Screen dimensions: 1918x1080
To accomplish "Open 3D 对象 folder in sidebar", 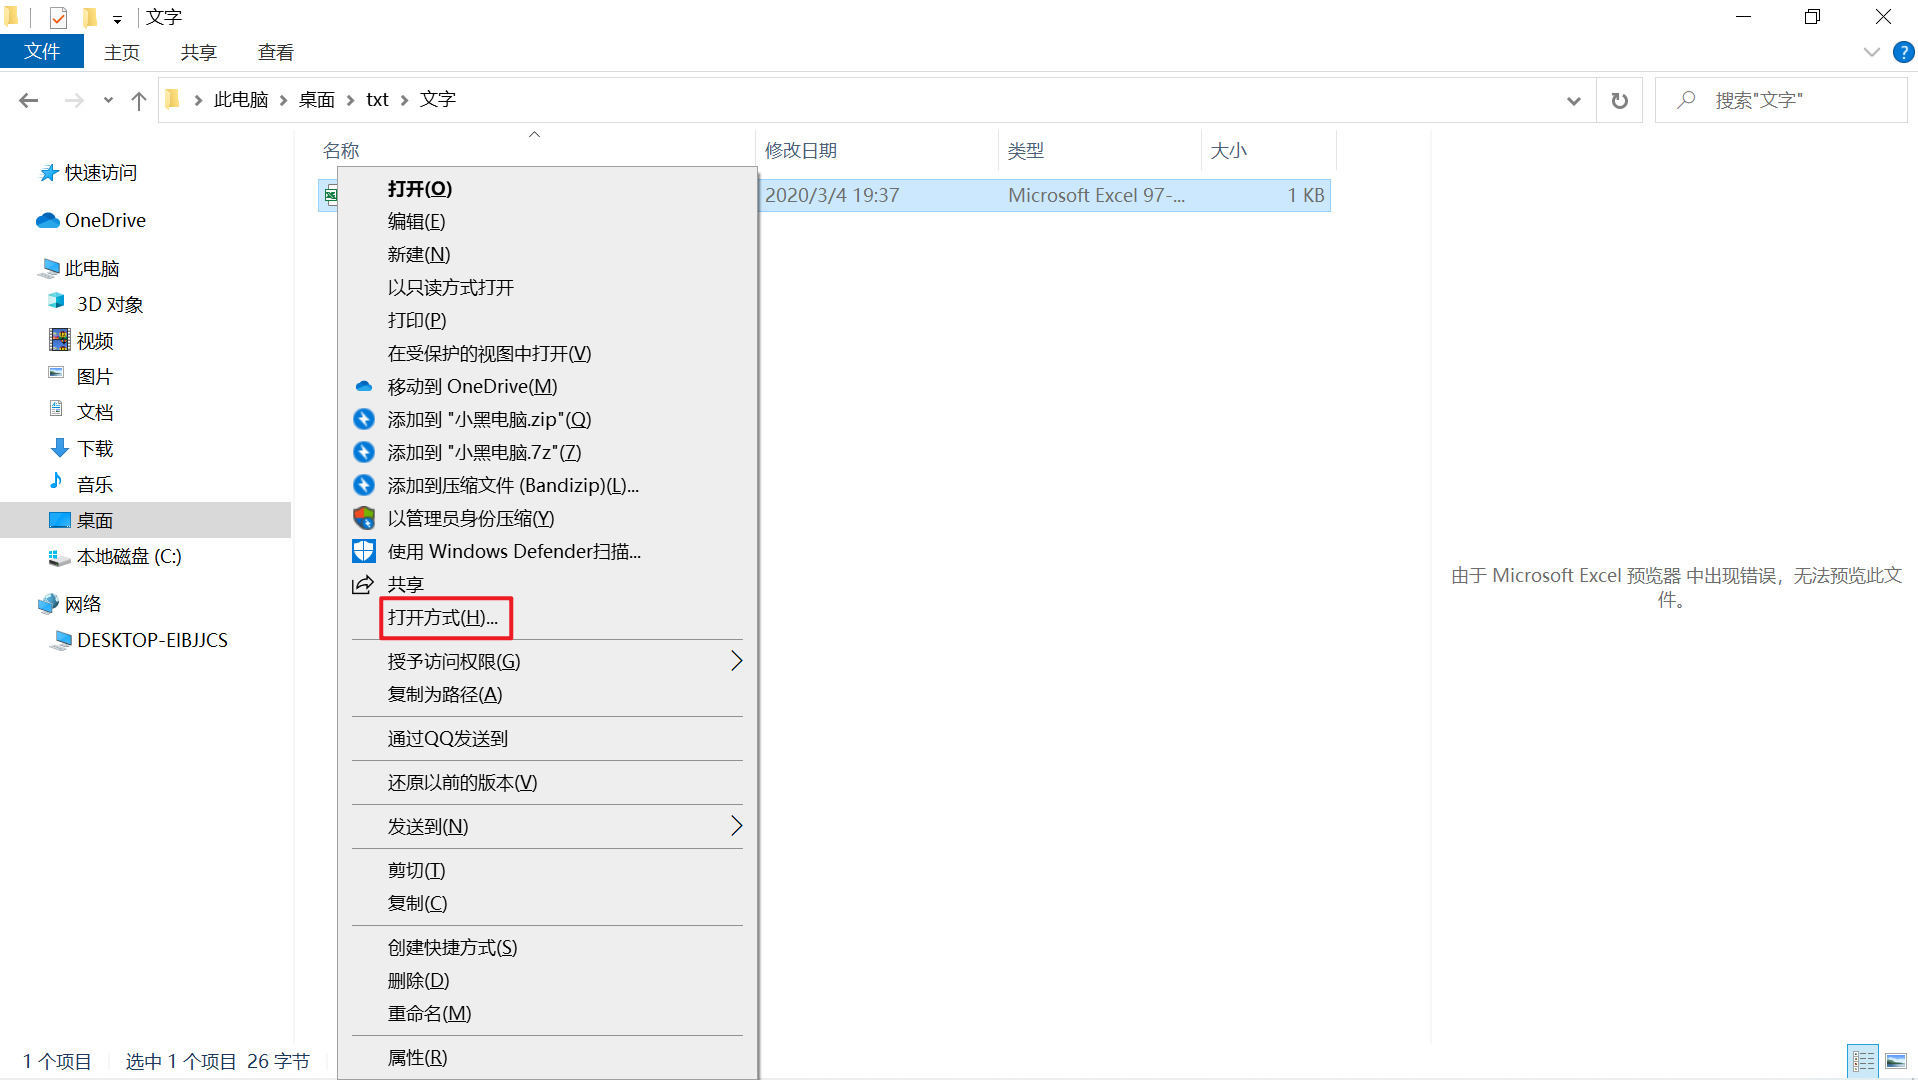I will pos(110,304).
